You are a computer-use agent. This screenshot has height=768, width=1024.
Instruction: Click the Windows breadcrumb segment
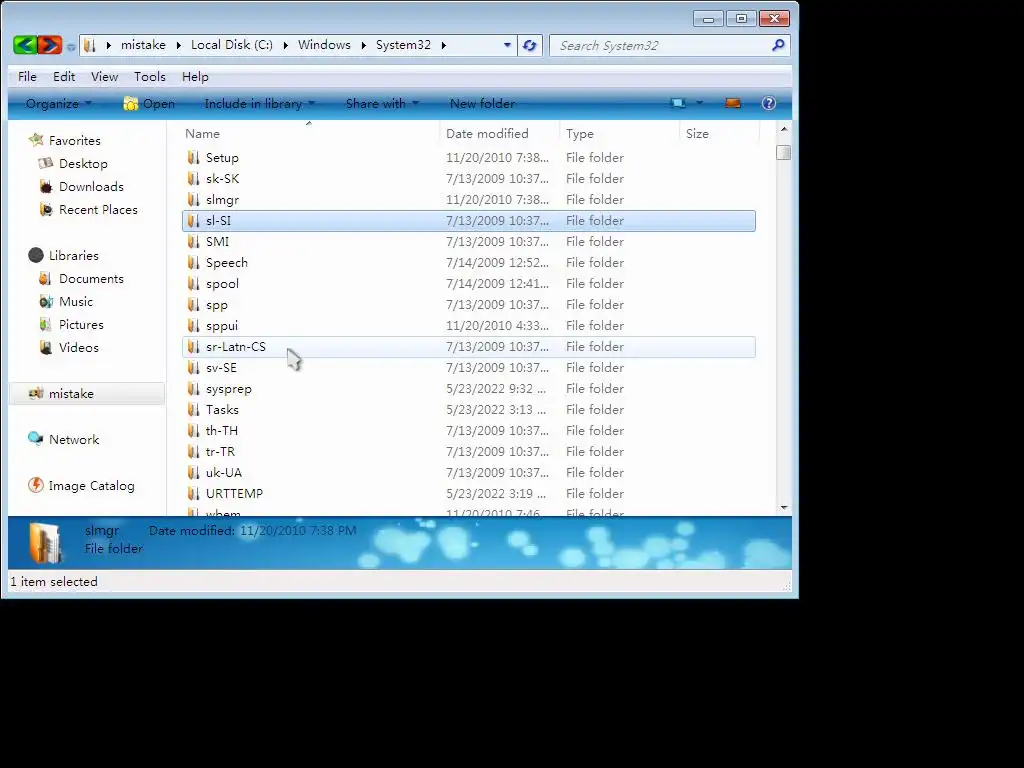tap(325, 45)
